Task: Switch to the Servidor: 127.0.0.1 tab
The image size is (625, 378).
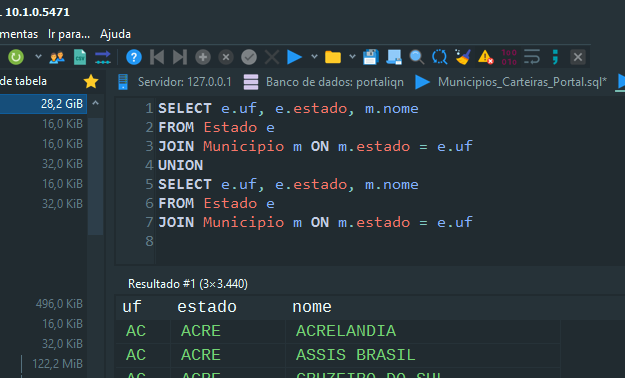Action: [x=174, y=82]
